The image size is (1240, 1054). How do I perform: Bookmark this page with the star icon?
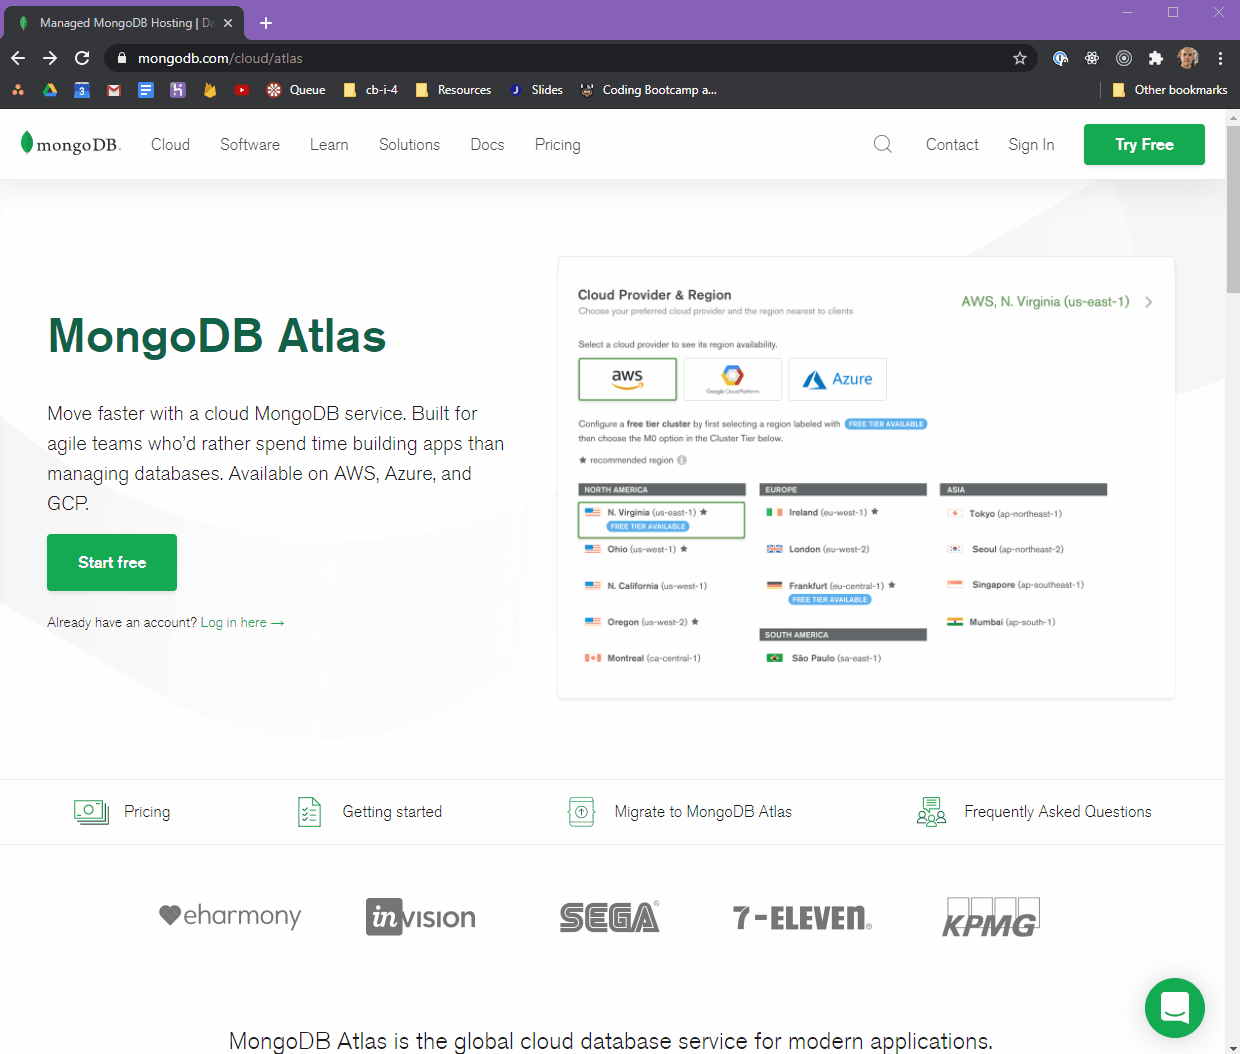pos(1020,58)
